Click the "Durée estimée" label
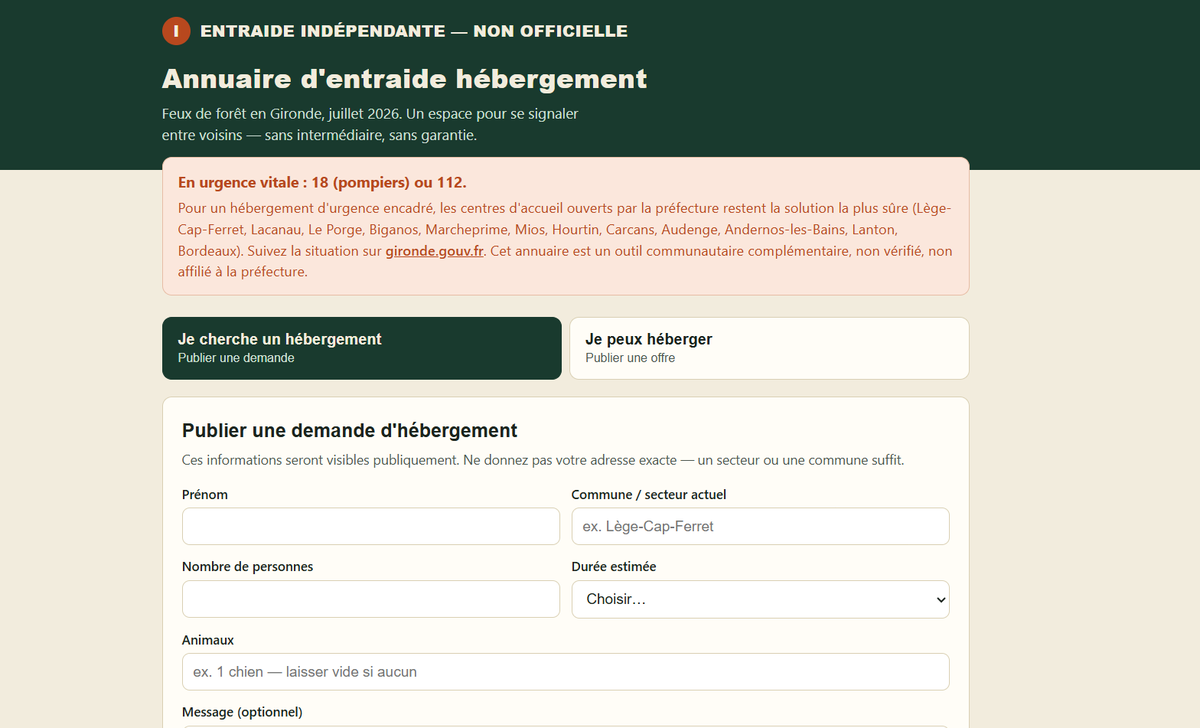The height and width of the screenshot is (728, 1200). (x=614, y=567)
